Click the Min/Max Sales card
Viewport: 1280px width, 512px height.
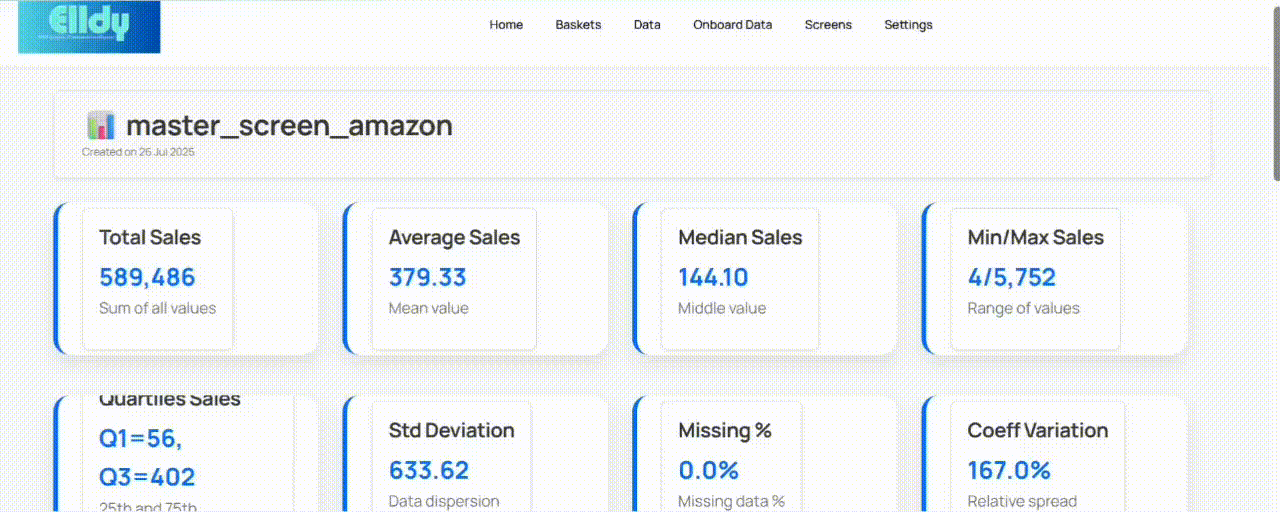[1055, 278]
